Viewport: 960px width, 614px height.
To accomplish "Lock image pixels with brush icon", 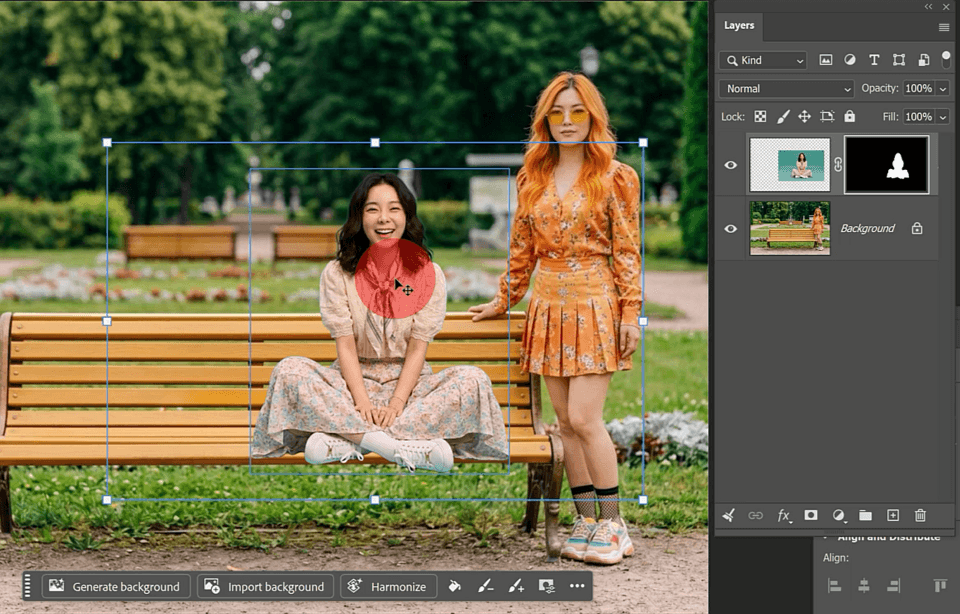I will pos(783,116).
